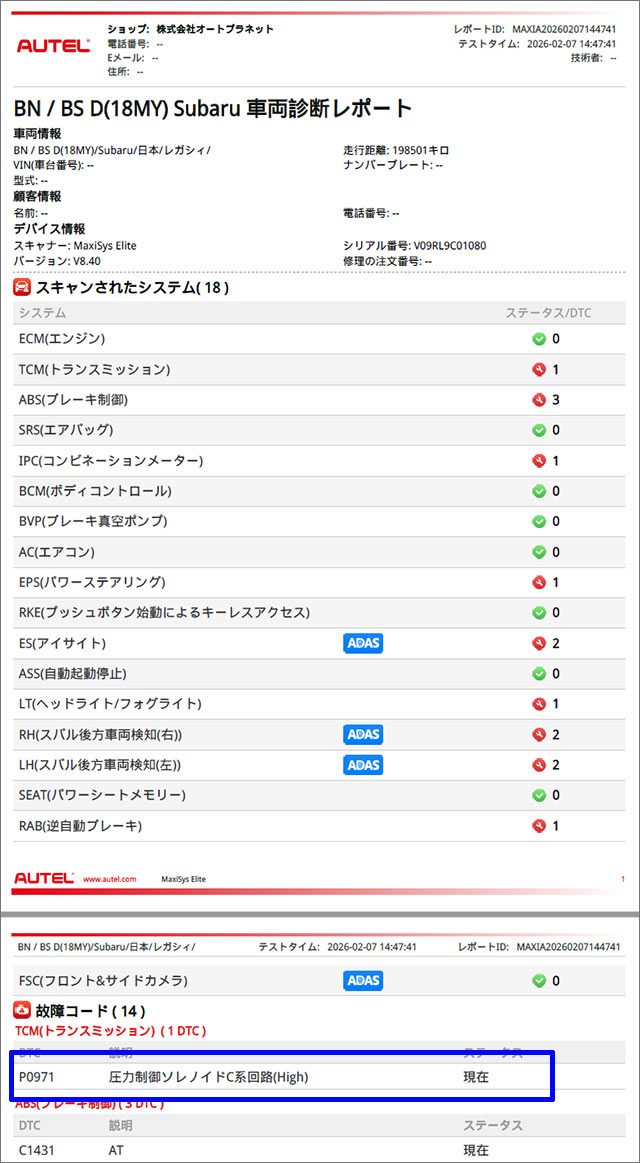Click the red fault icon in the RAB(逆自動ブレーキ) row
640x1163 pixels.
point(540,826)
